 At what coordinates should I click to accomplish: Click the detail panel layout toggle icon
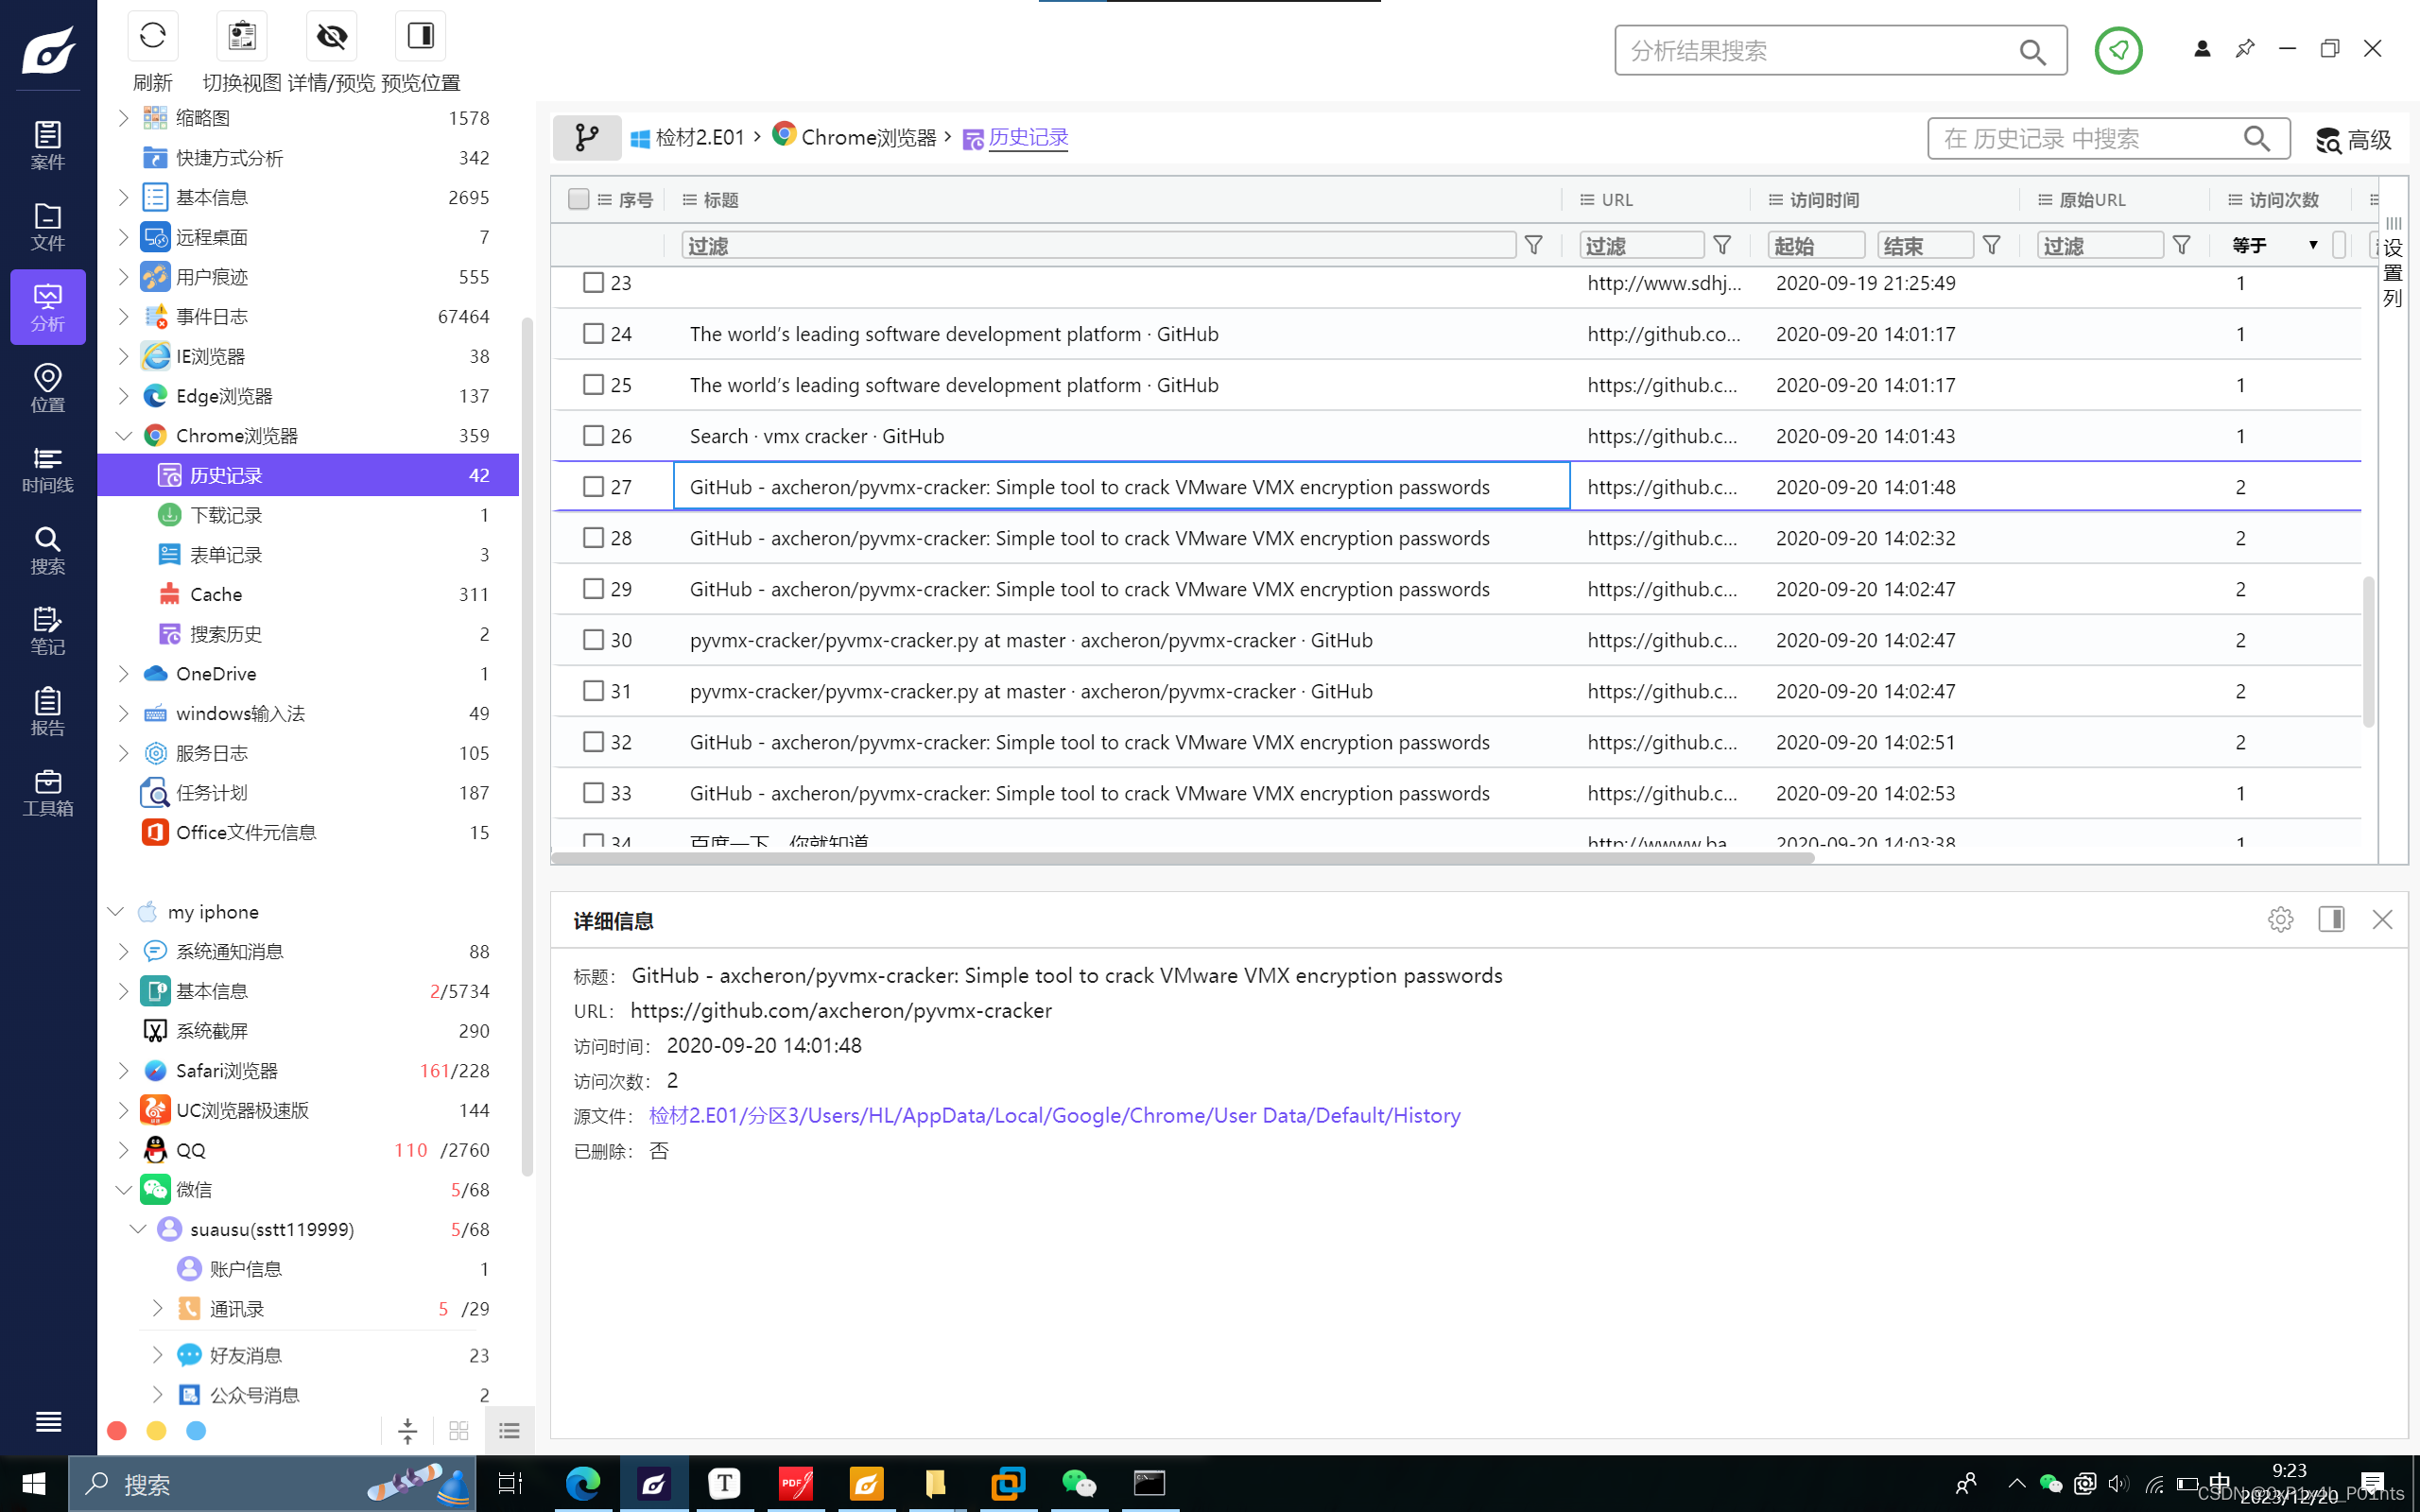coord(2331,919)
